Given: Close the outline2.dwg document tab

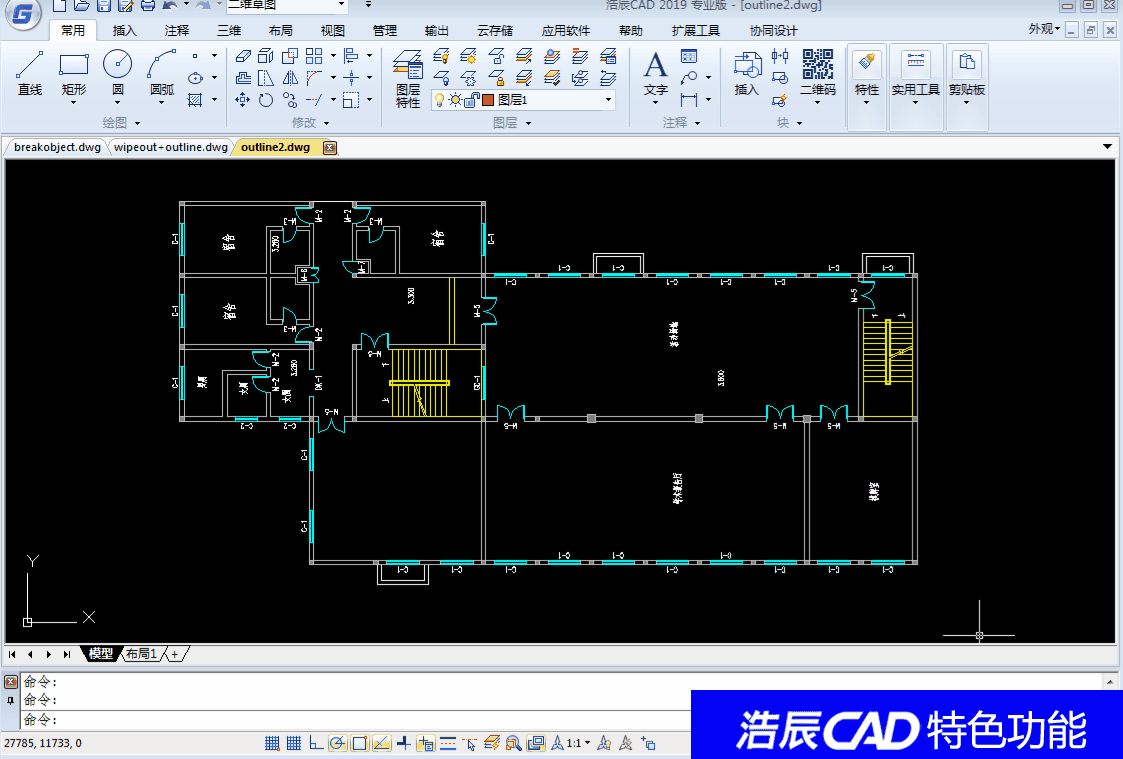Looking at the screenshot, I should tap(329, 148).
